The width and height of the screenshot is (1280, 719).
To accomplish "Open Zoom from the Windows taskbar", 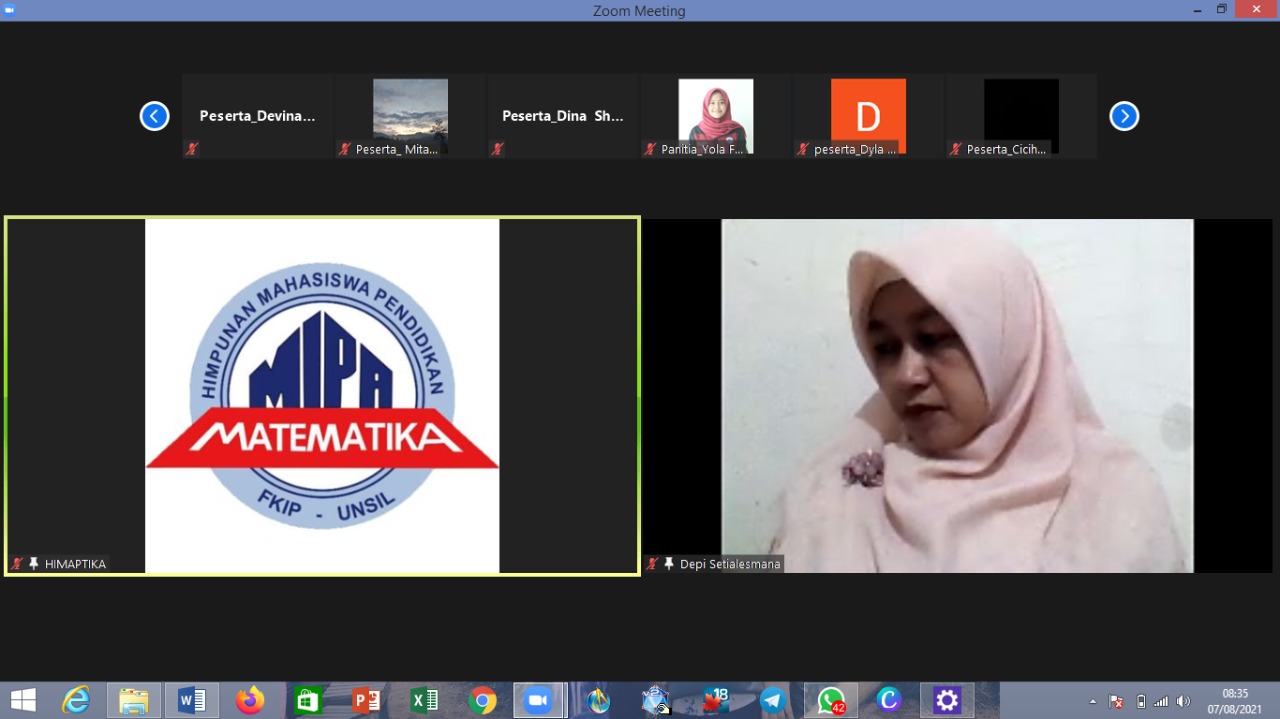I will (x=538, y=700).
